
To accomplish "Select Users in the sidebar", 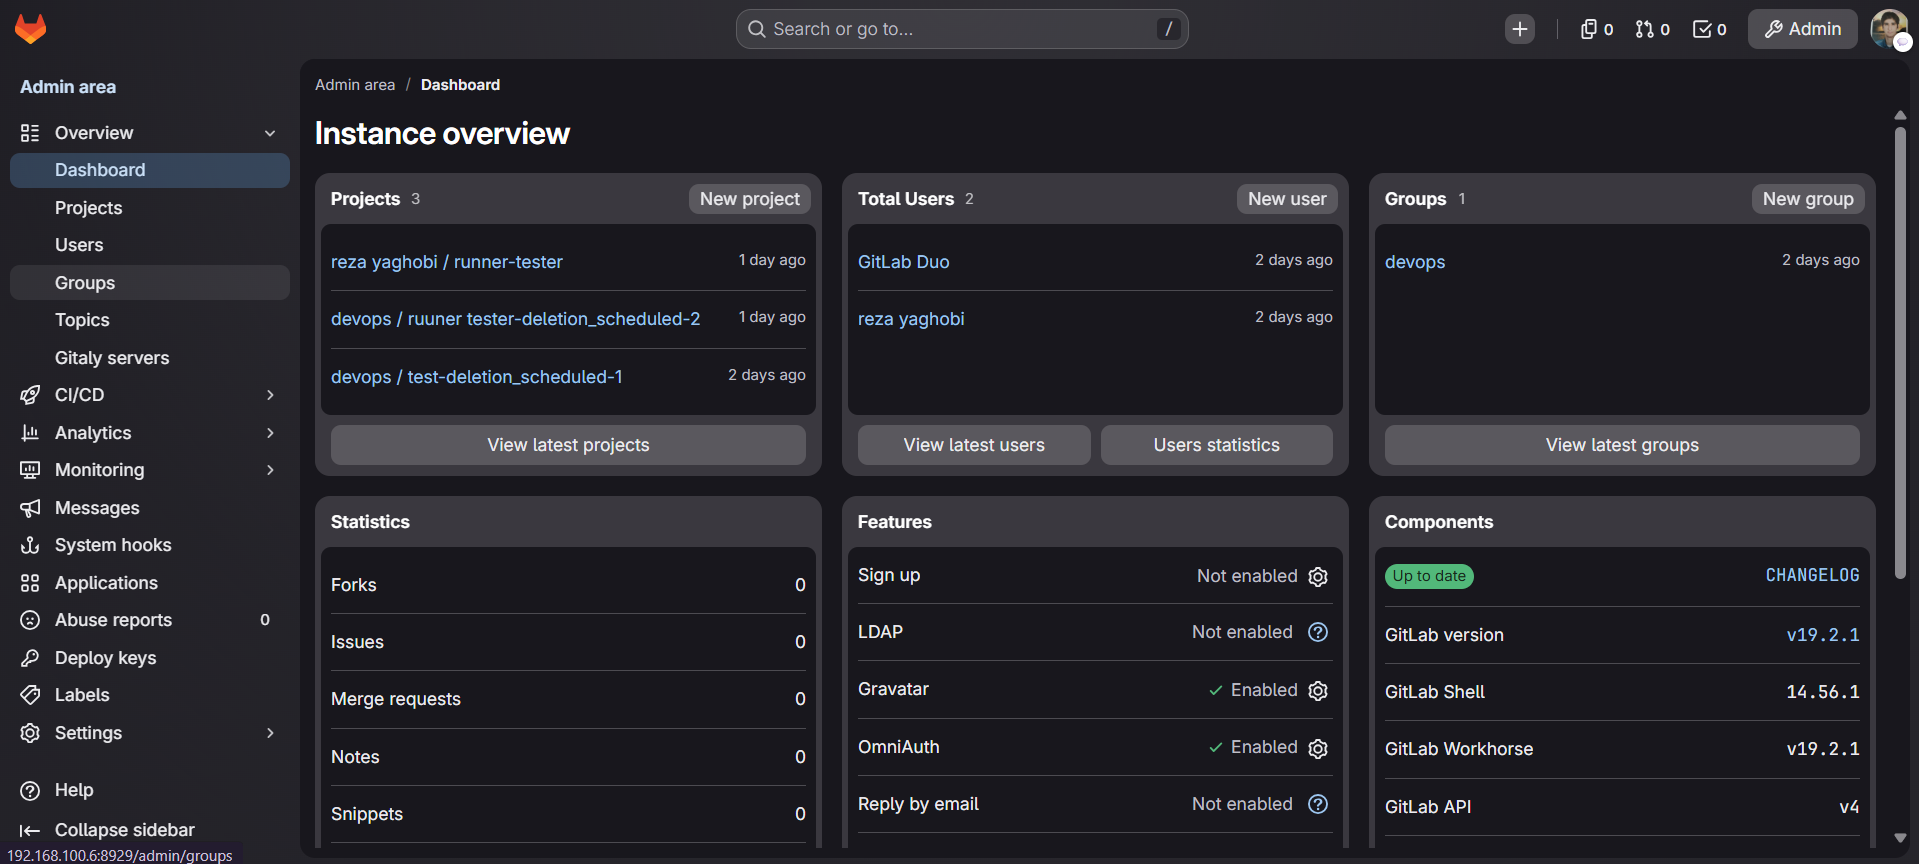I will (150, 245).
